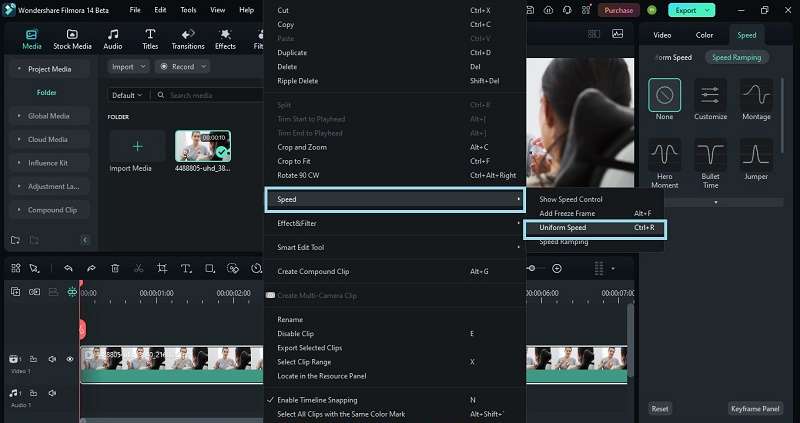
Task: Click the crop tool in timeline toolbar
Action: 162,268
